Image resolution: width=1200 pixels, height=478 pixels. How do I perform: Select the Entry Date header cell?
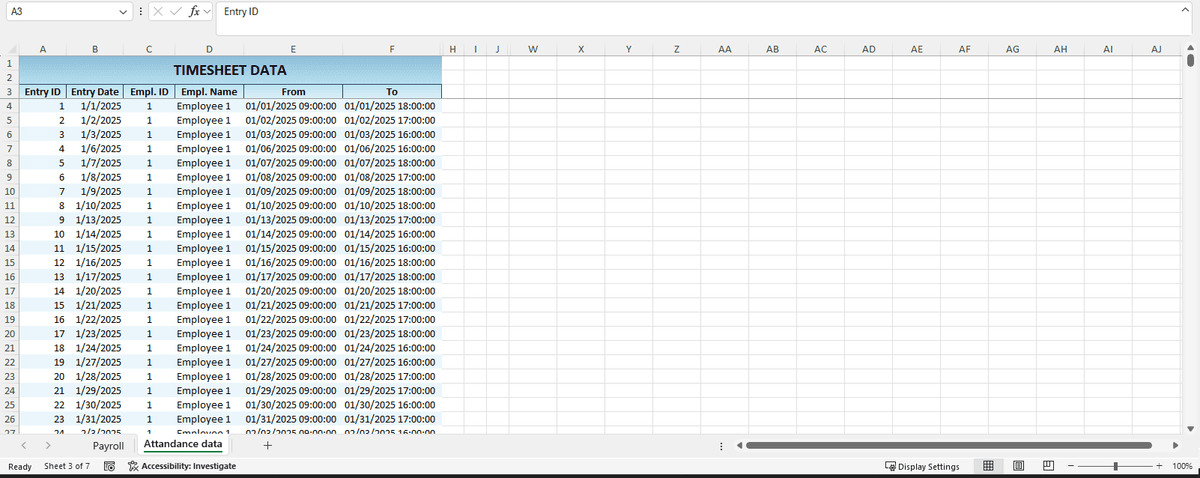tap(96, 91)
